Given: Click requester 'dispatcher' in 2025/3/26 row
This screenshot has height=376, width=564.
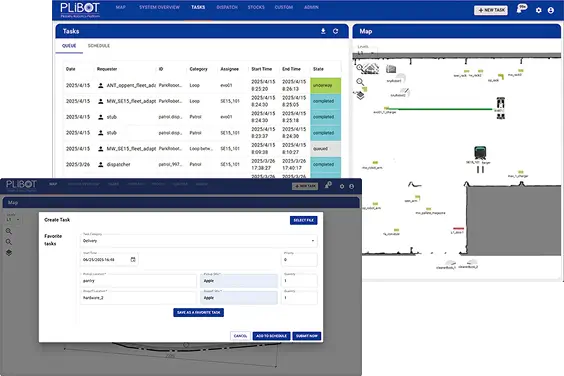Looking at the screenshot, I should pos(118,164).
